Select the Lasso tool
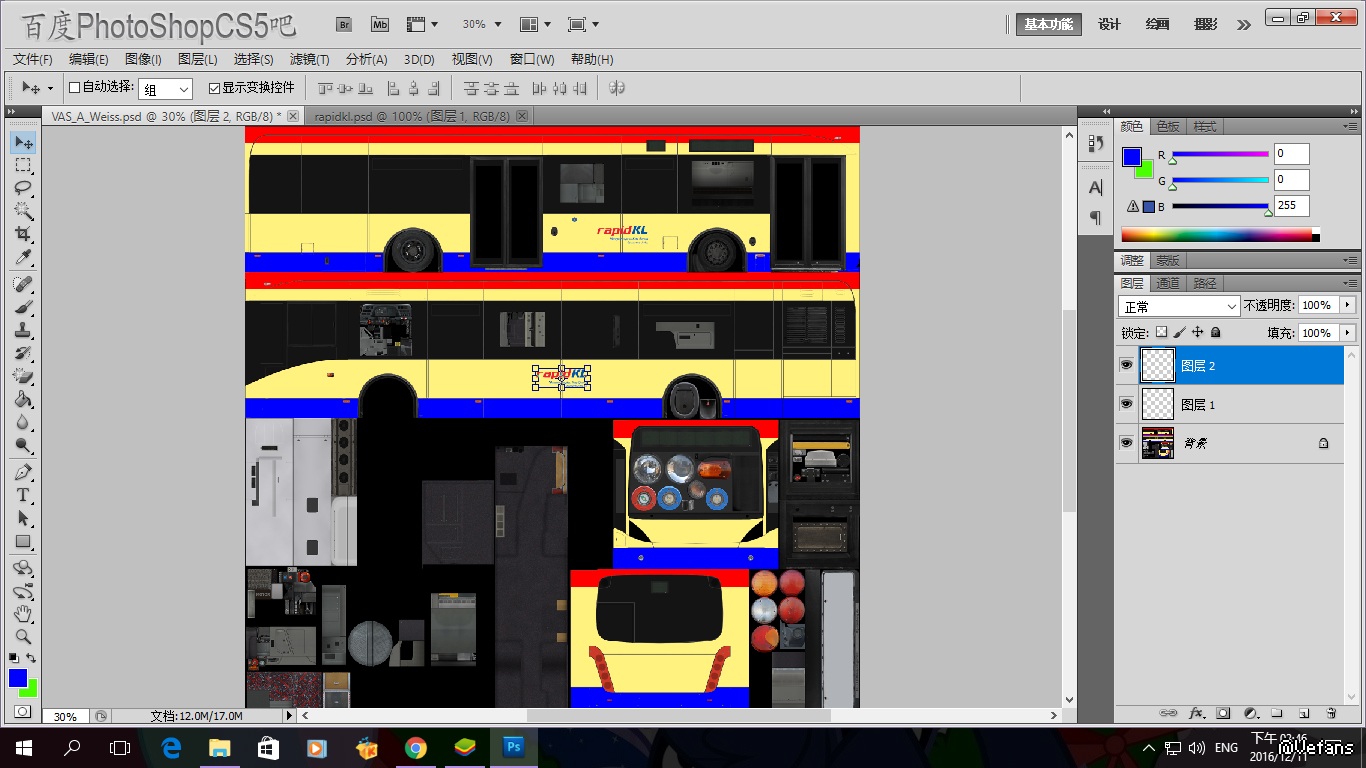The width and height of the screenshot is (1366, 768). click(x=23, y=187)
